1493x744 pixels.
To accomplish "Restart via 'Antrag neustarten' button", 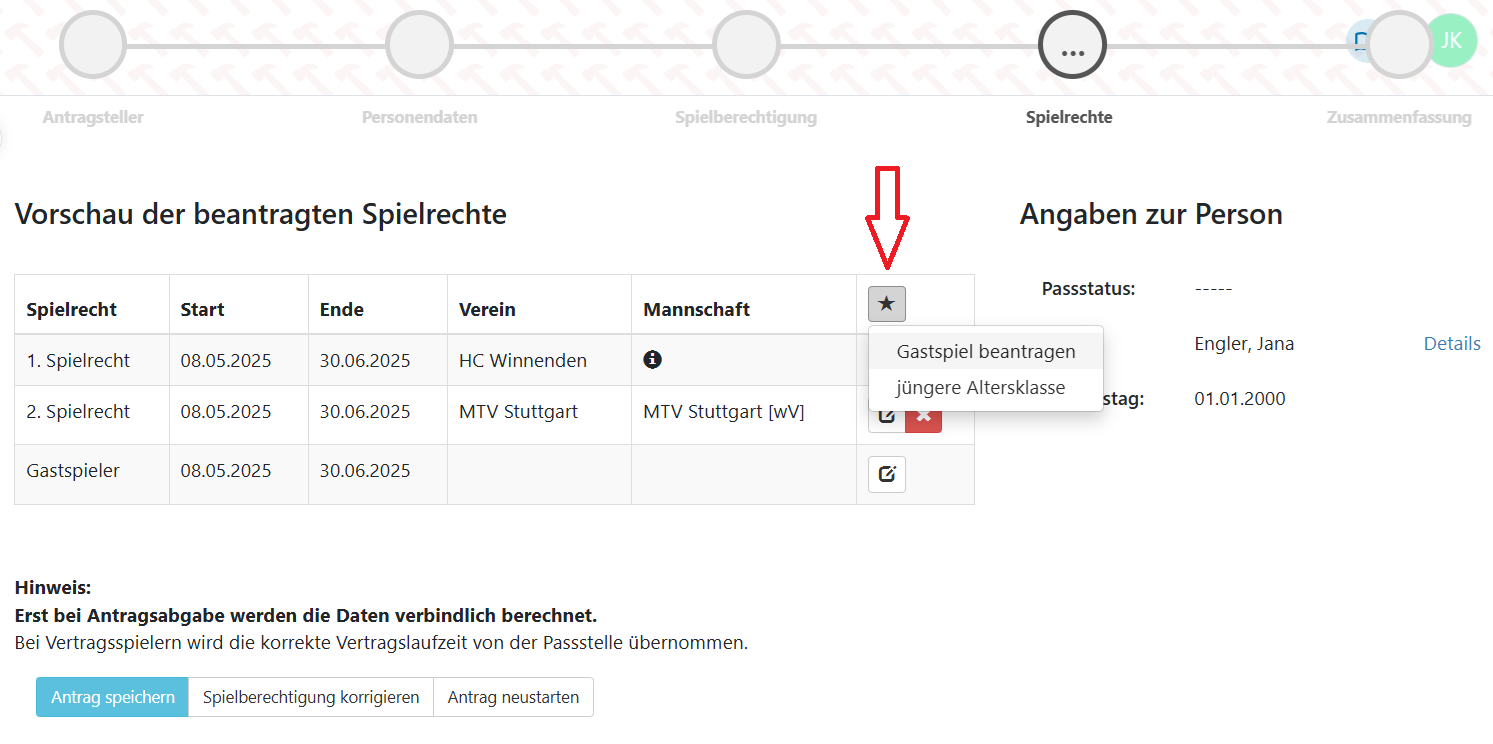I will tap(513, 698).
